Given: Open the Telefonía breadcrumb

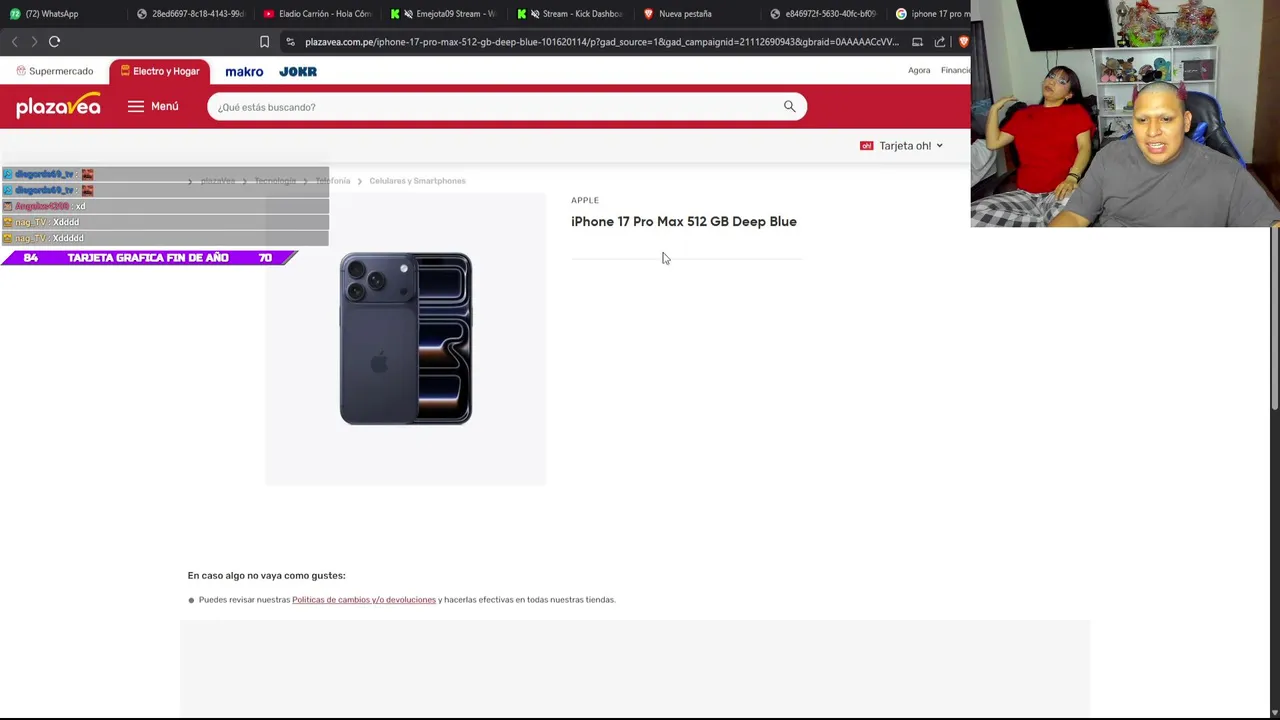Looking at the screenshot, I should (333, 181).
